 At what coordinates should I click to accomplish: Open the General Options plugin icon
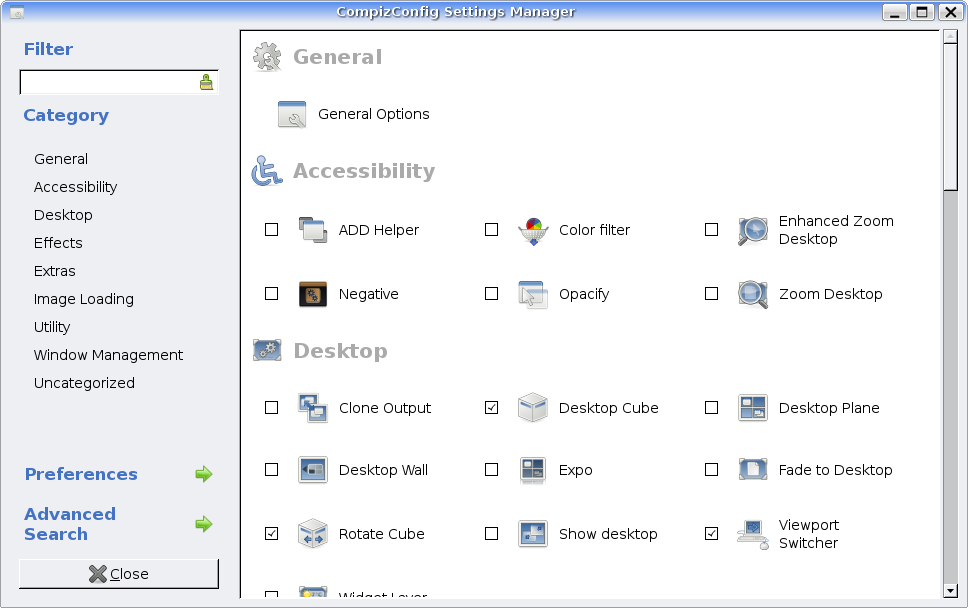coord(292,115)
